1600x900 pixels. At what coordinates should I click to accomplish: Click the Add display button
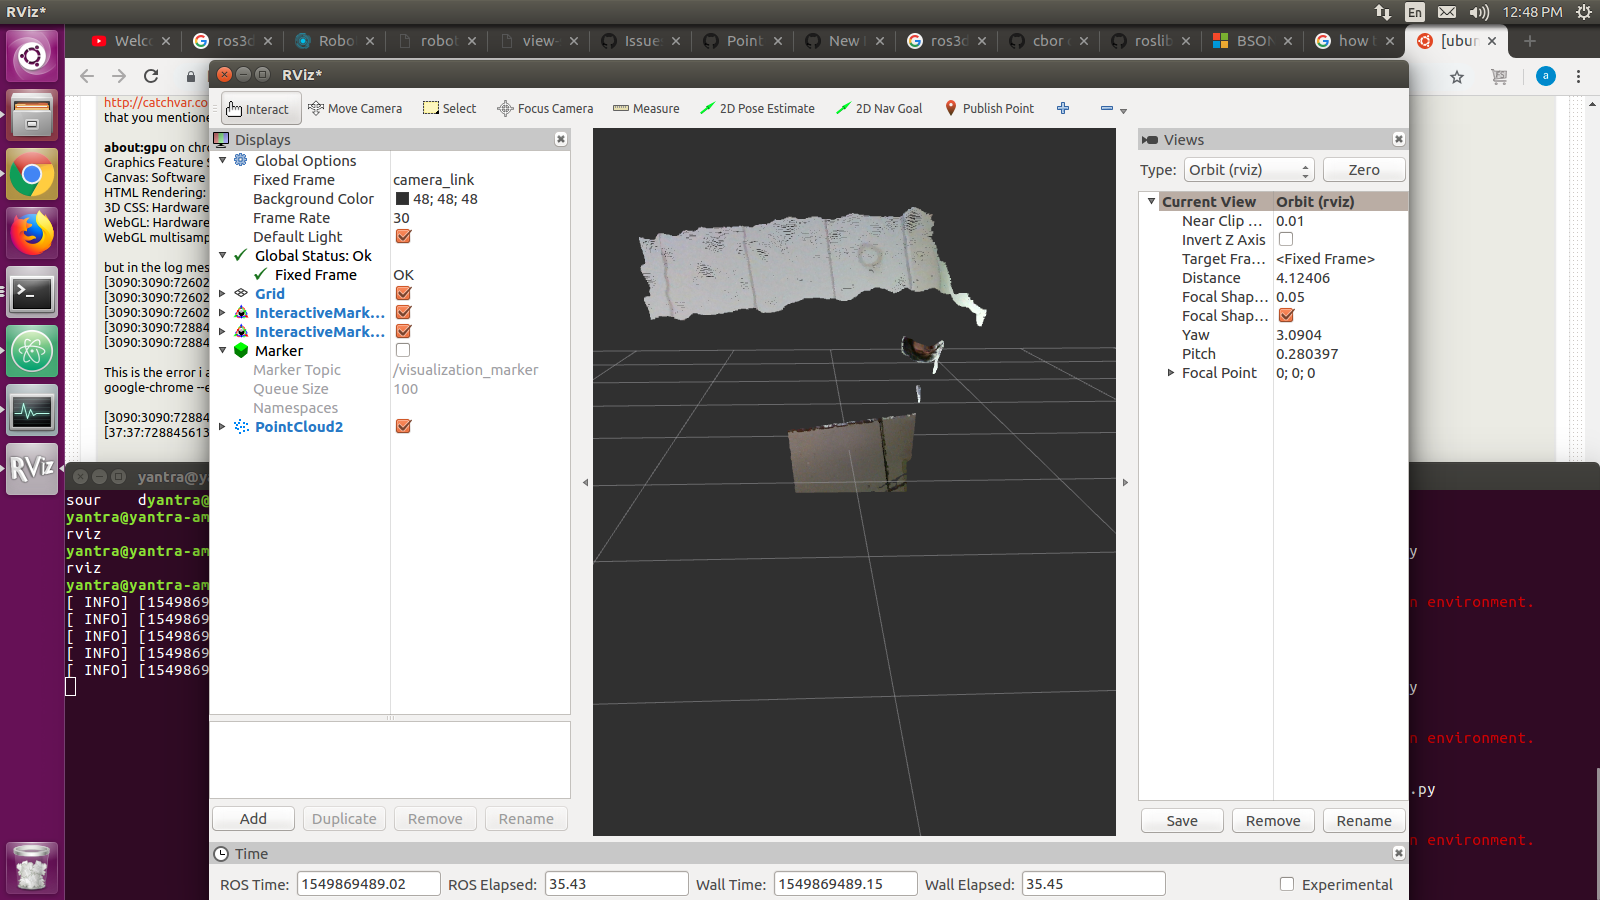[x=253, y=819]
